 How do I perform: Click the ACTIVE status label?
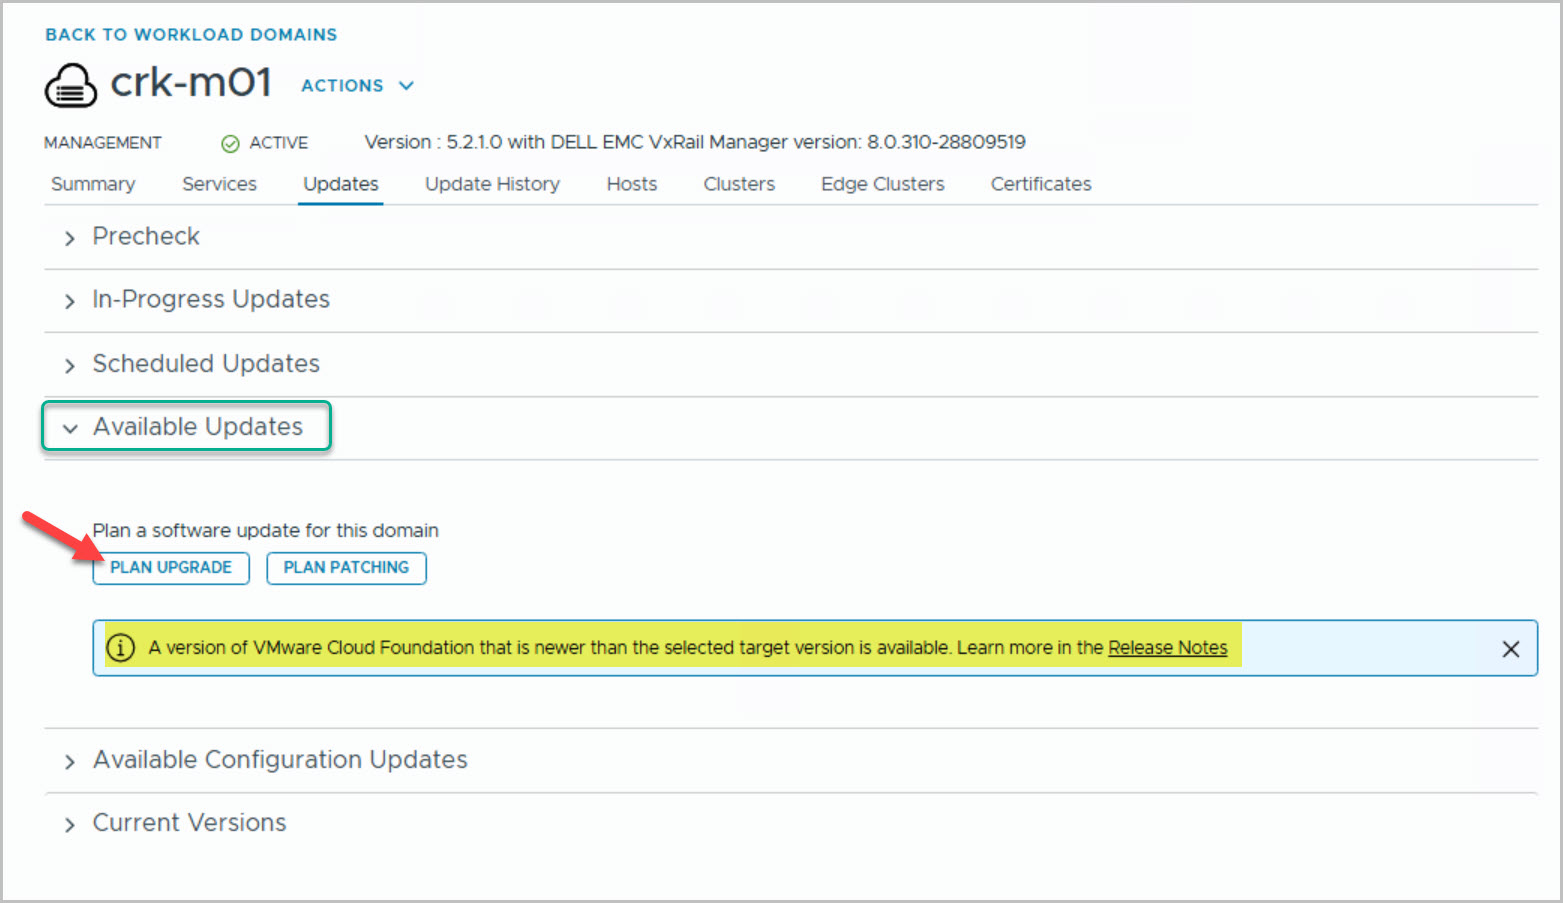(x=279, y=143)
